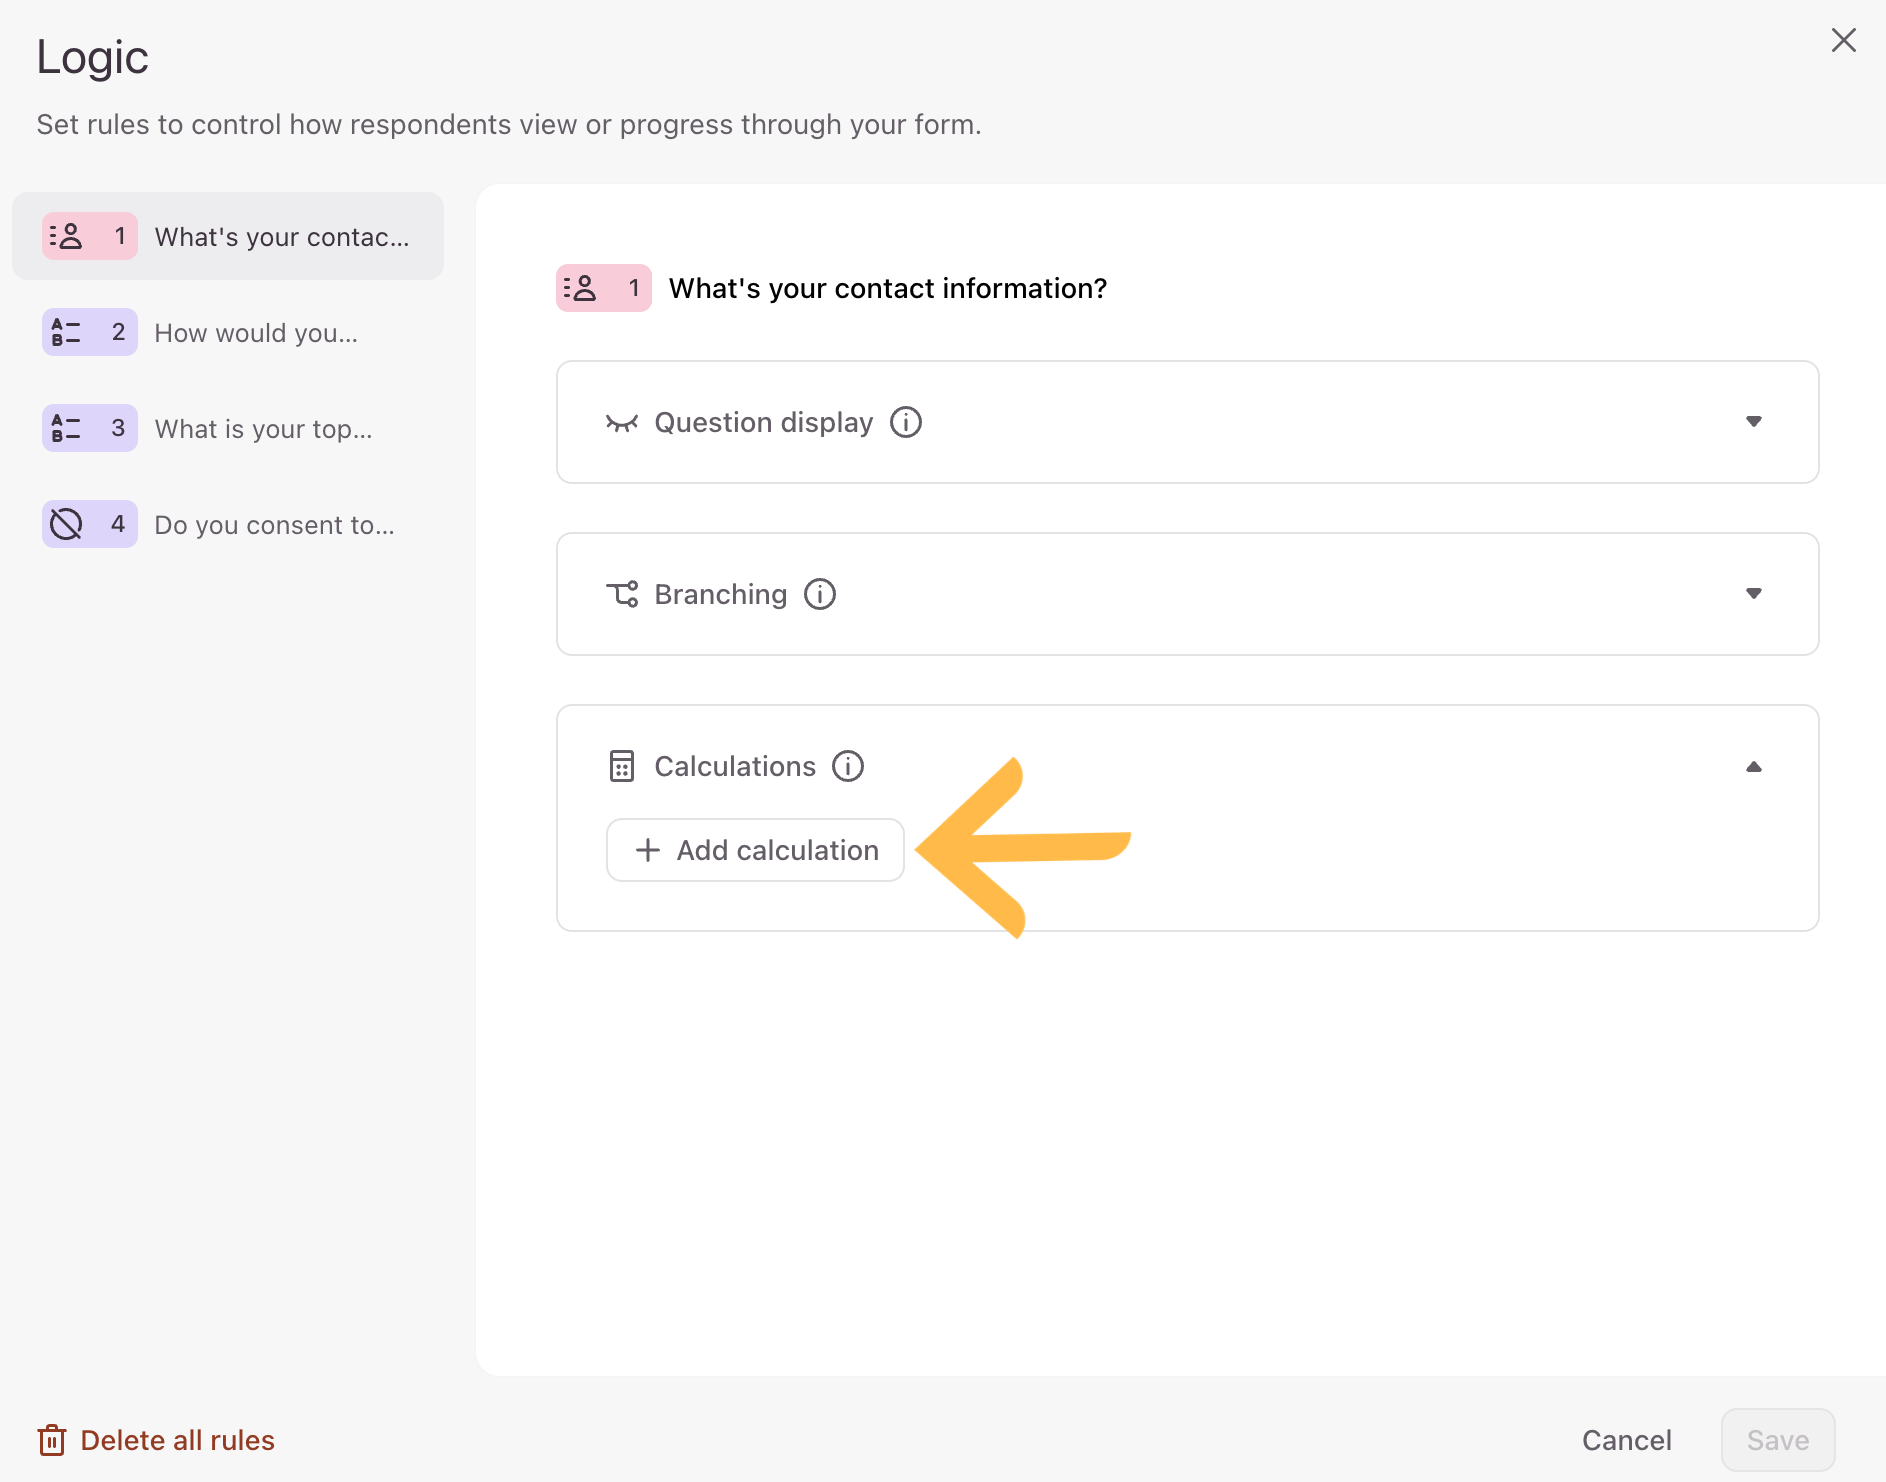Click the hidden-eye Question display icon
The width and height of the screenshot is (1886, 1482).
click(622, 423)
